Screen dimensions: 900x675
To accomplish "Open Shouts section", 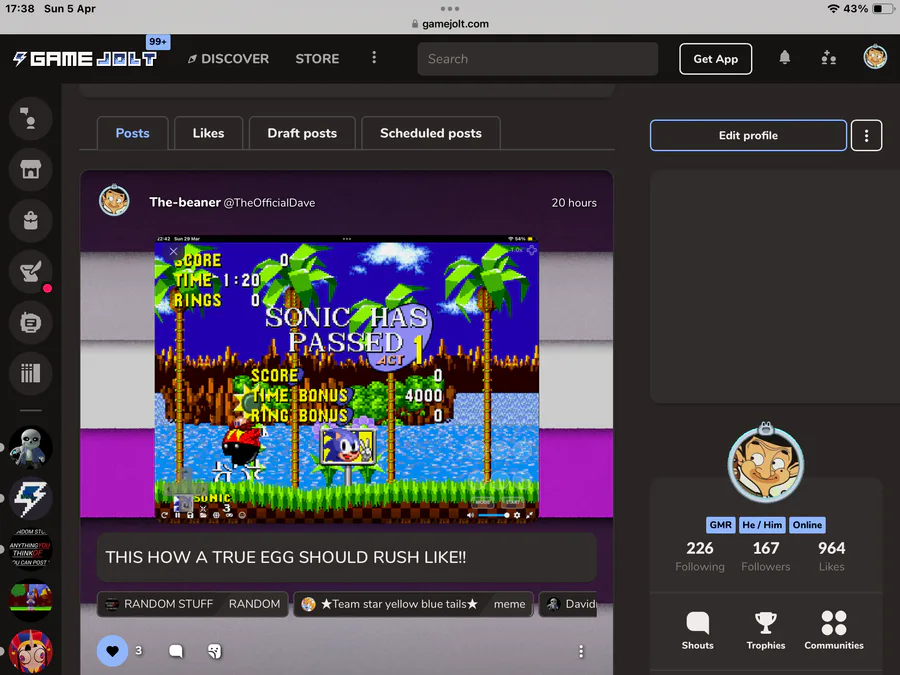I will 697,630.
